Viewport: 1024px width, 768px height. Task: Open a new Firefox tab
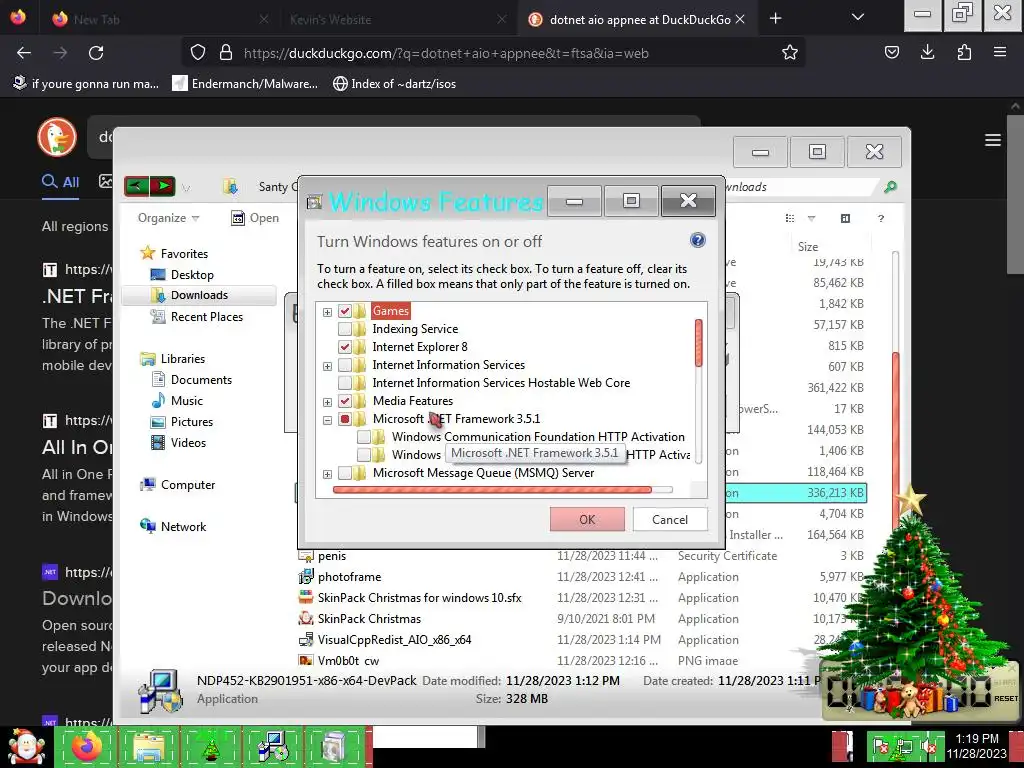[775, 18]
